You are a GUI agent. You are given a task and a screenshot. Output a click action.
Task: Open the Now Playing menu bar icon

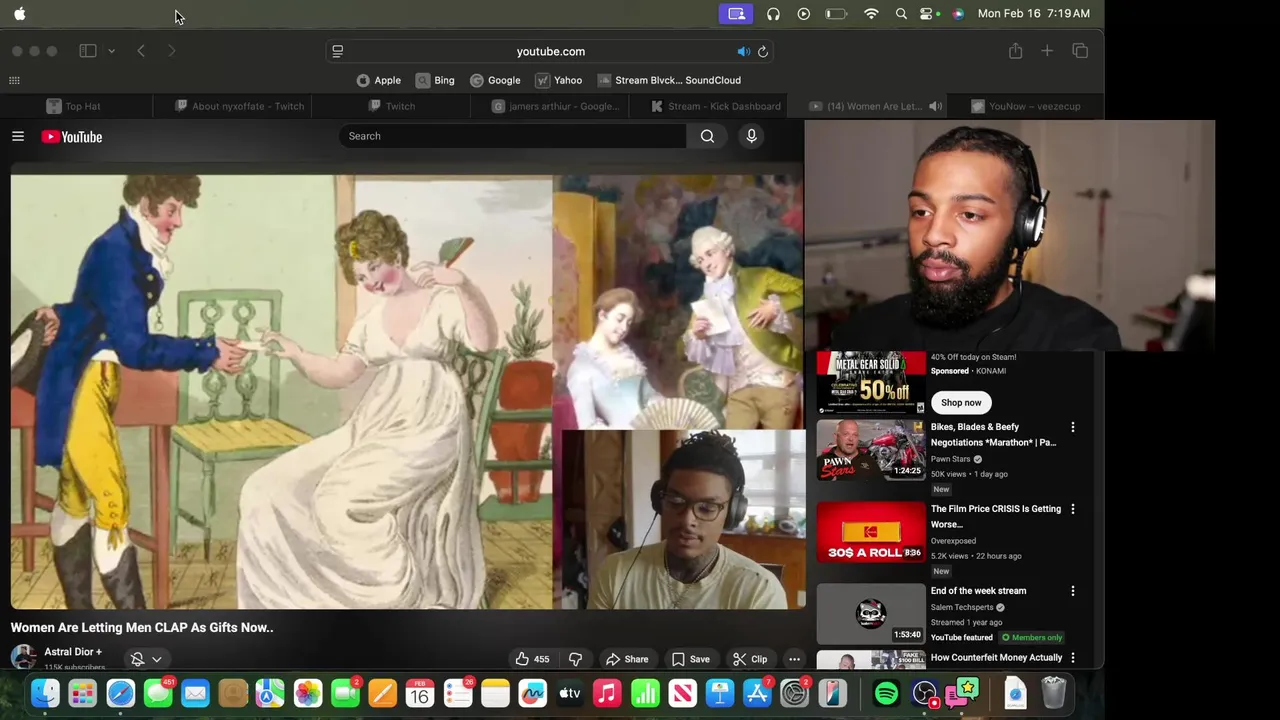pyautogui.click(x=803, y=14)
